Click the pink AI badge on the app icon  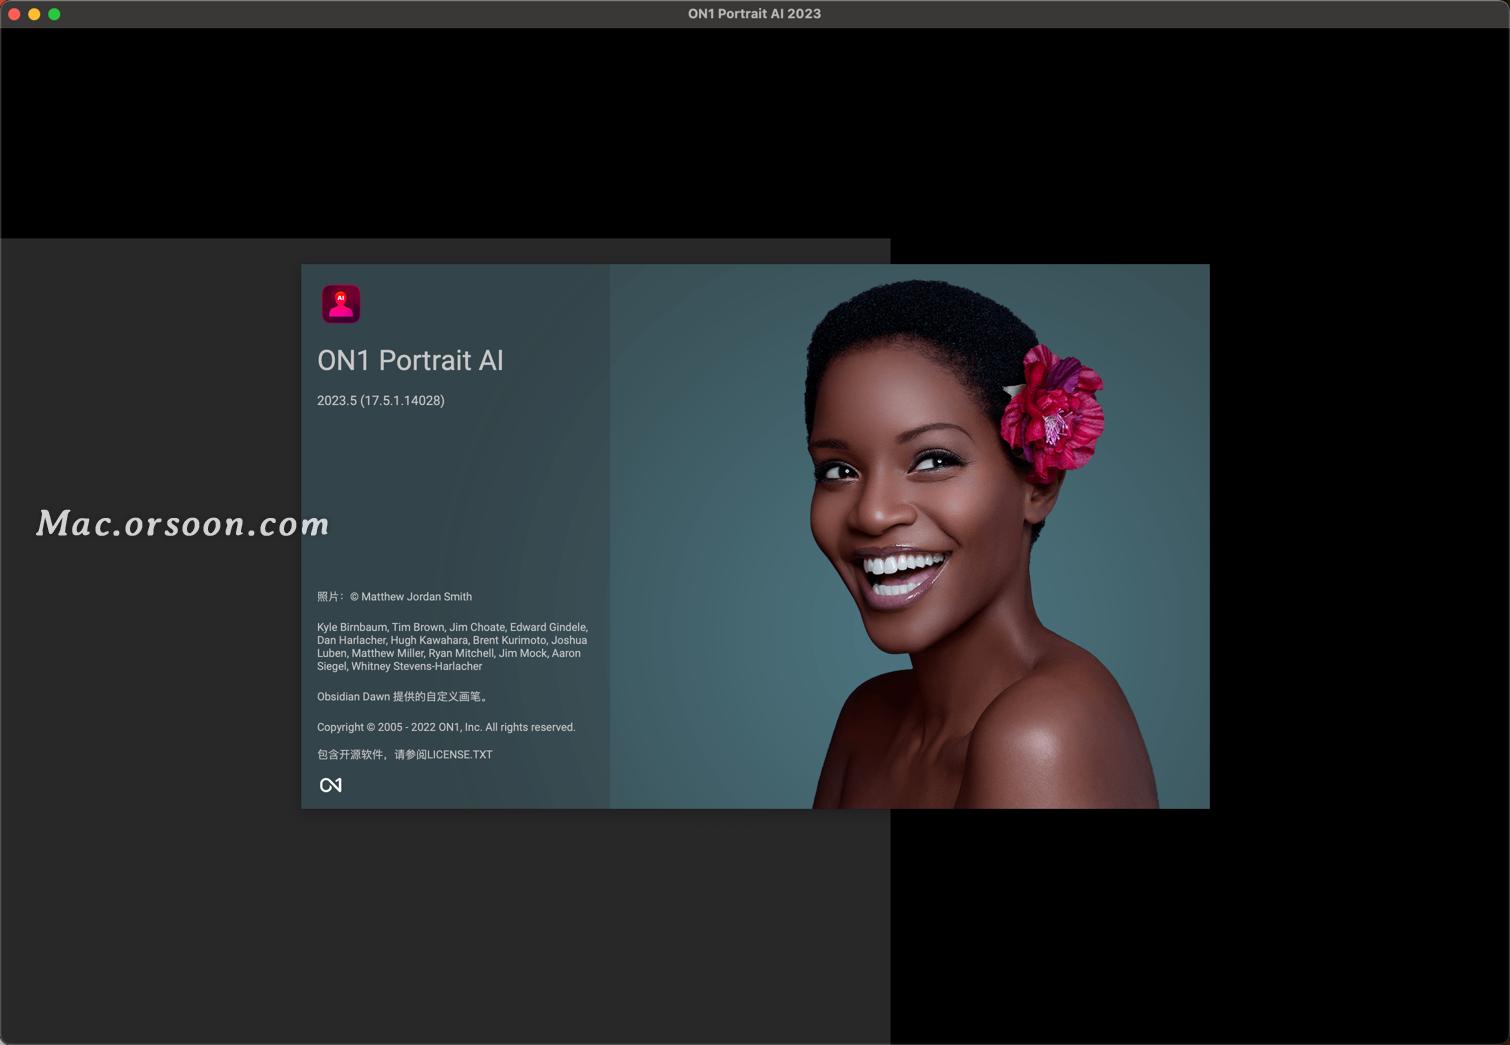click(341, 296)
